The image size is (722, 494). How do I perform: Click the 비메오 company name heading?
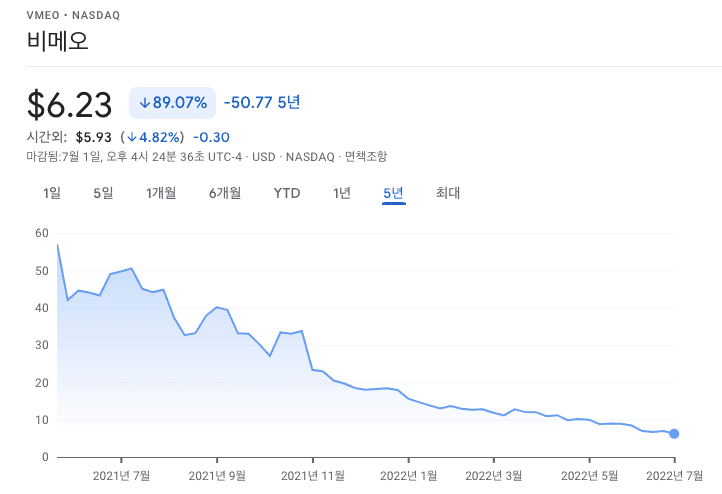pyautogui.click(x=58, y=41)
